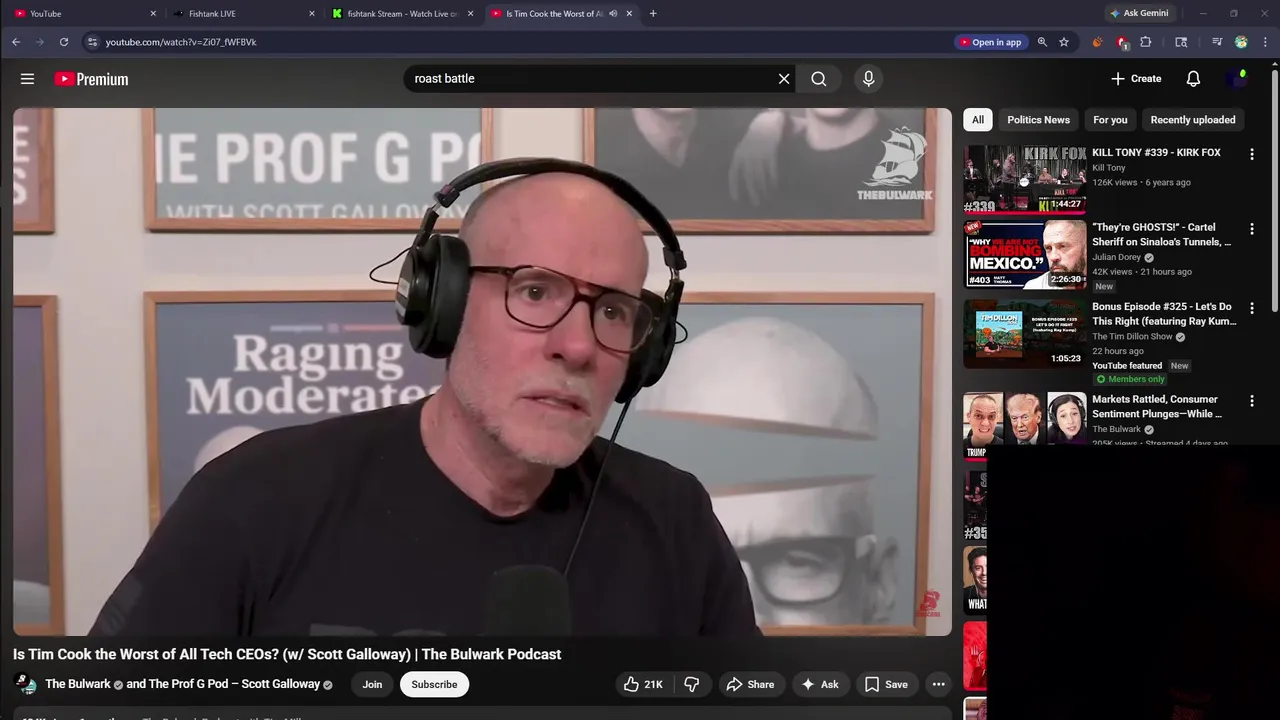
Task: Click the page vertical scrollbar
Action: click(x=1274, y=190)
